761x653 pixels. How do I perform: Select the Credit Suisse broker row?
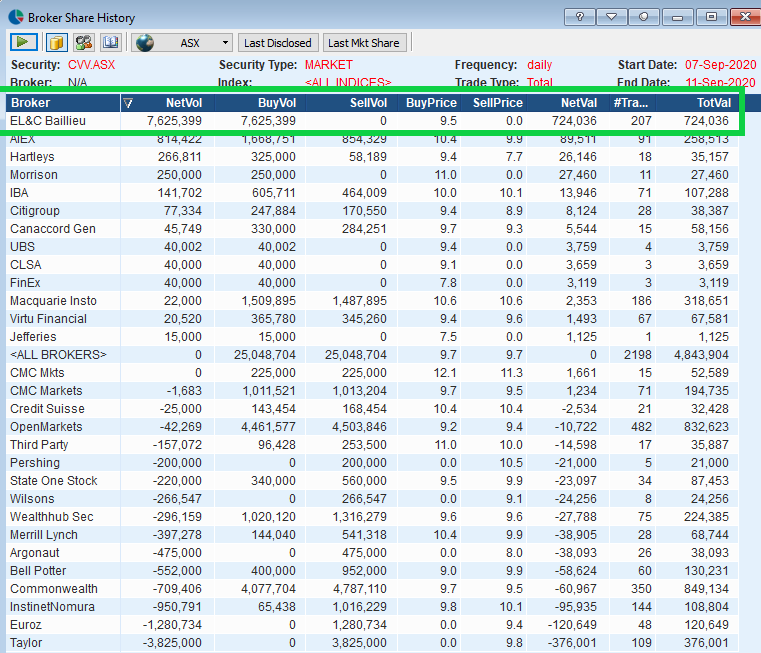coord(372,408)
